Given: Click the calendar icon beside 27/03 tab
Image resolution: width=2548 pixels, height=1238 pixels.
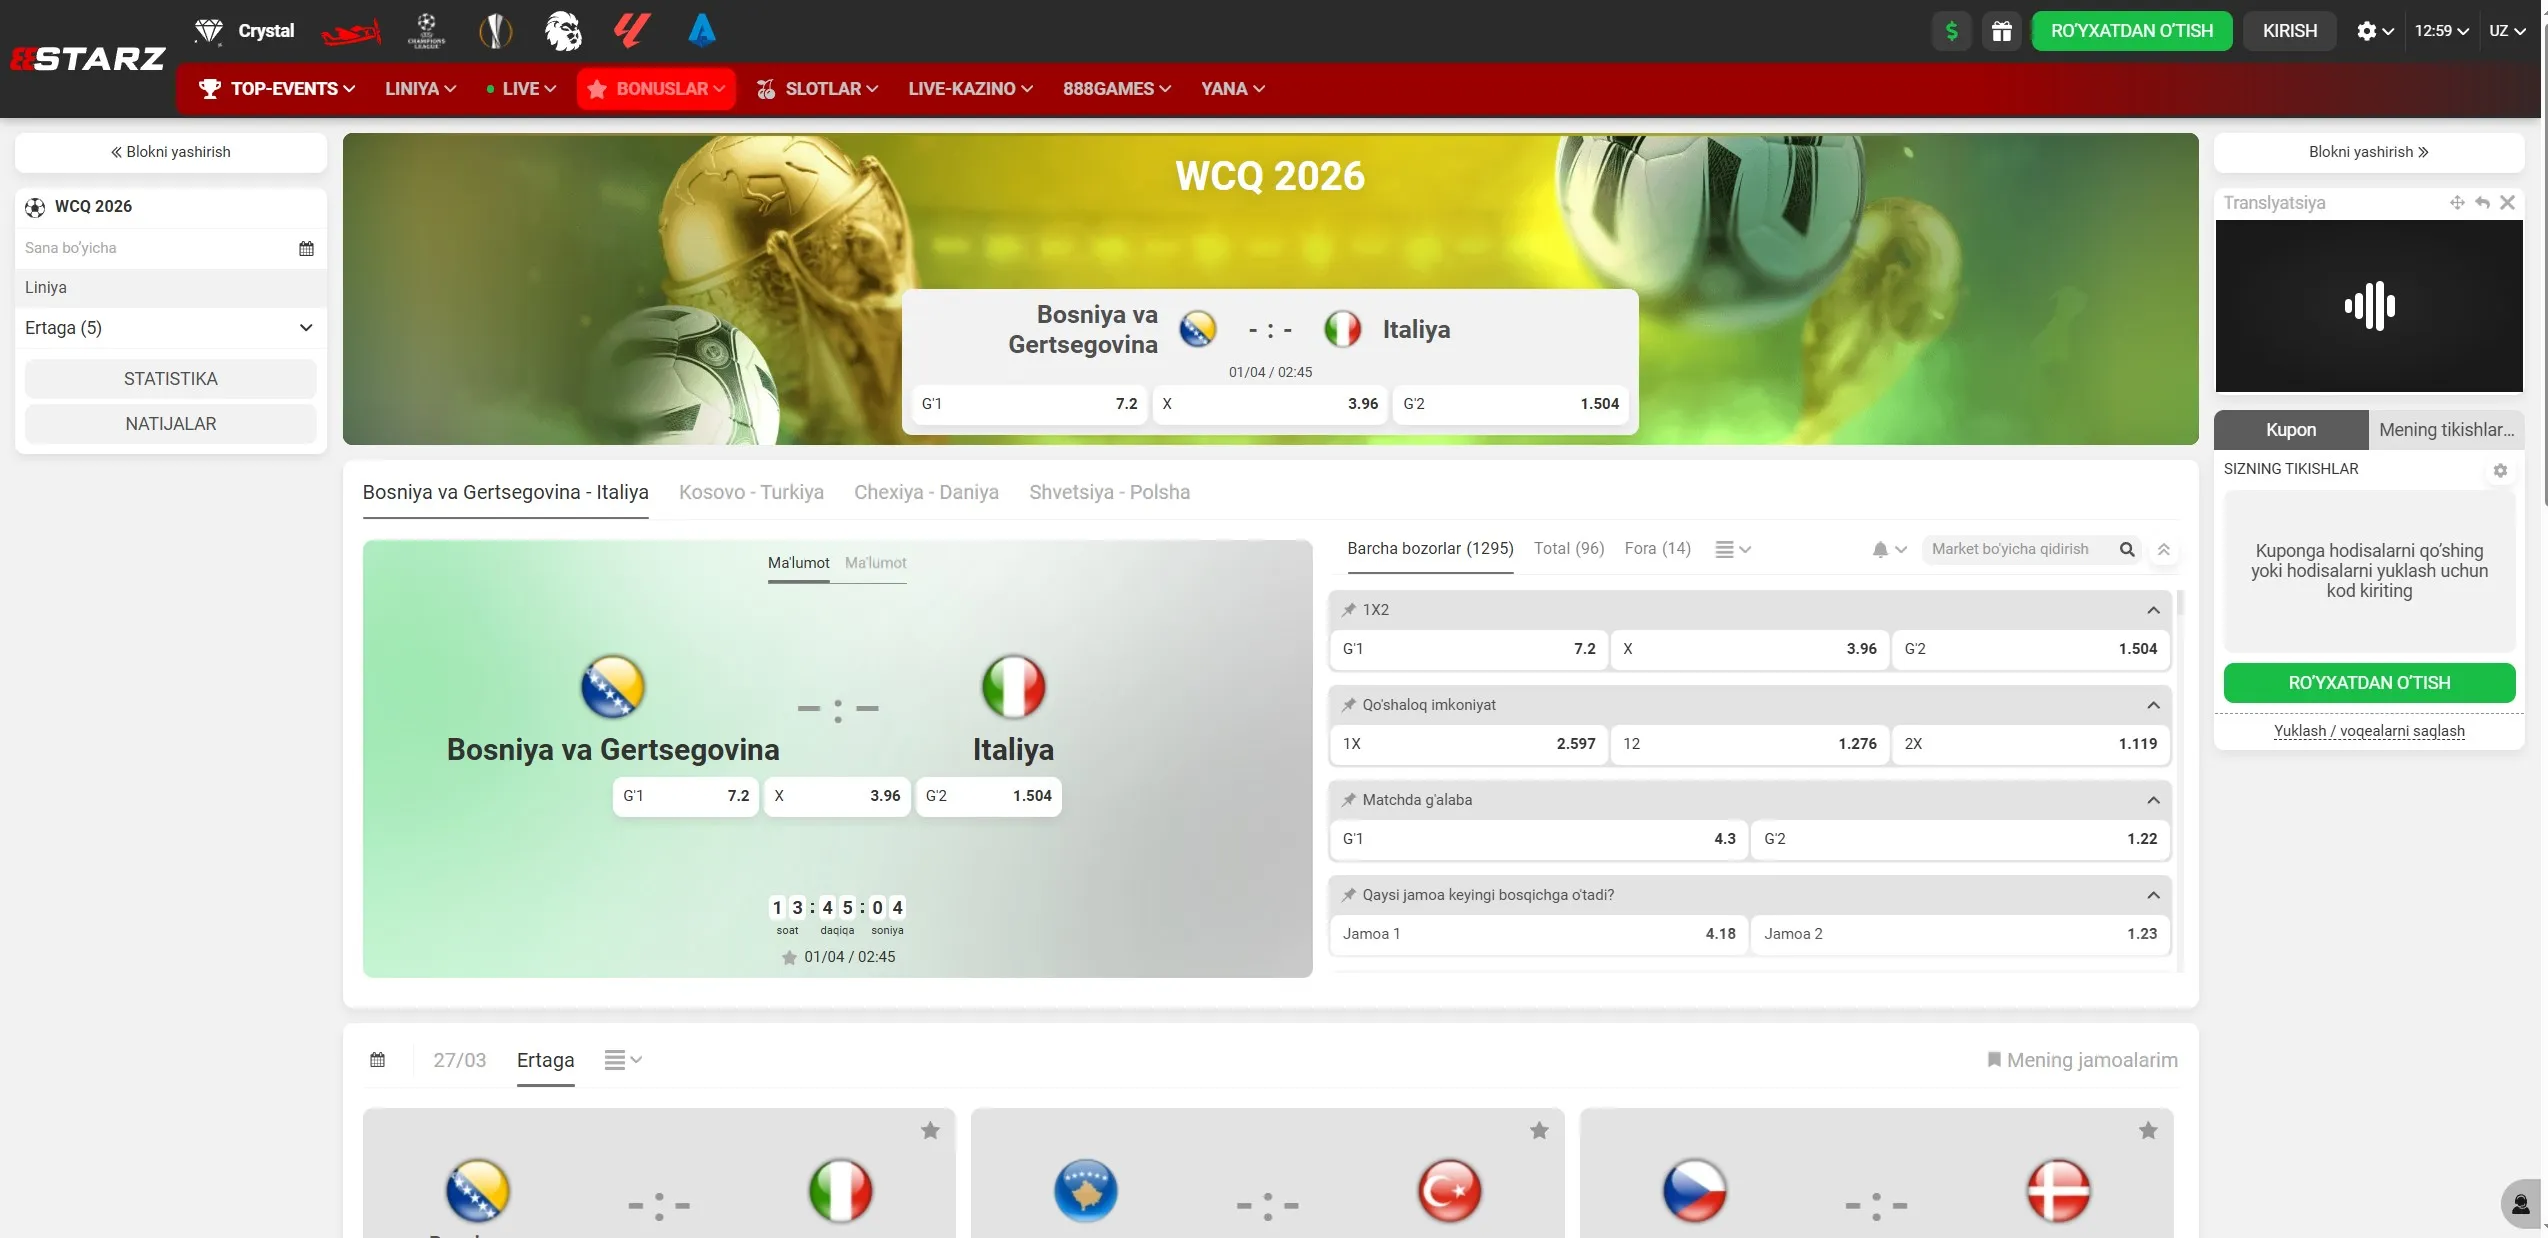Looking at the screenshot, I should [x=377, y=1060].
